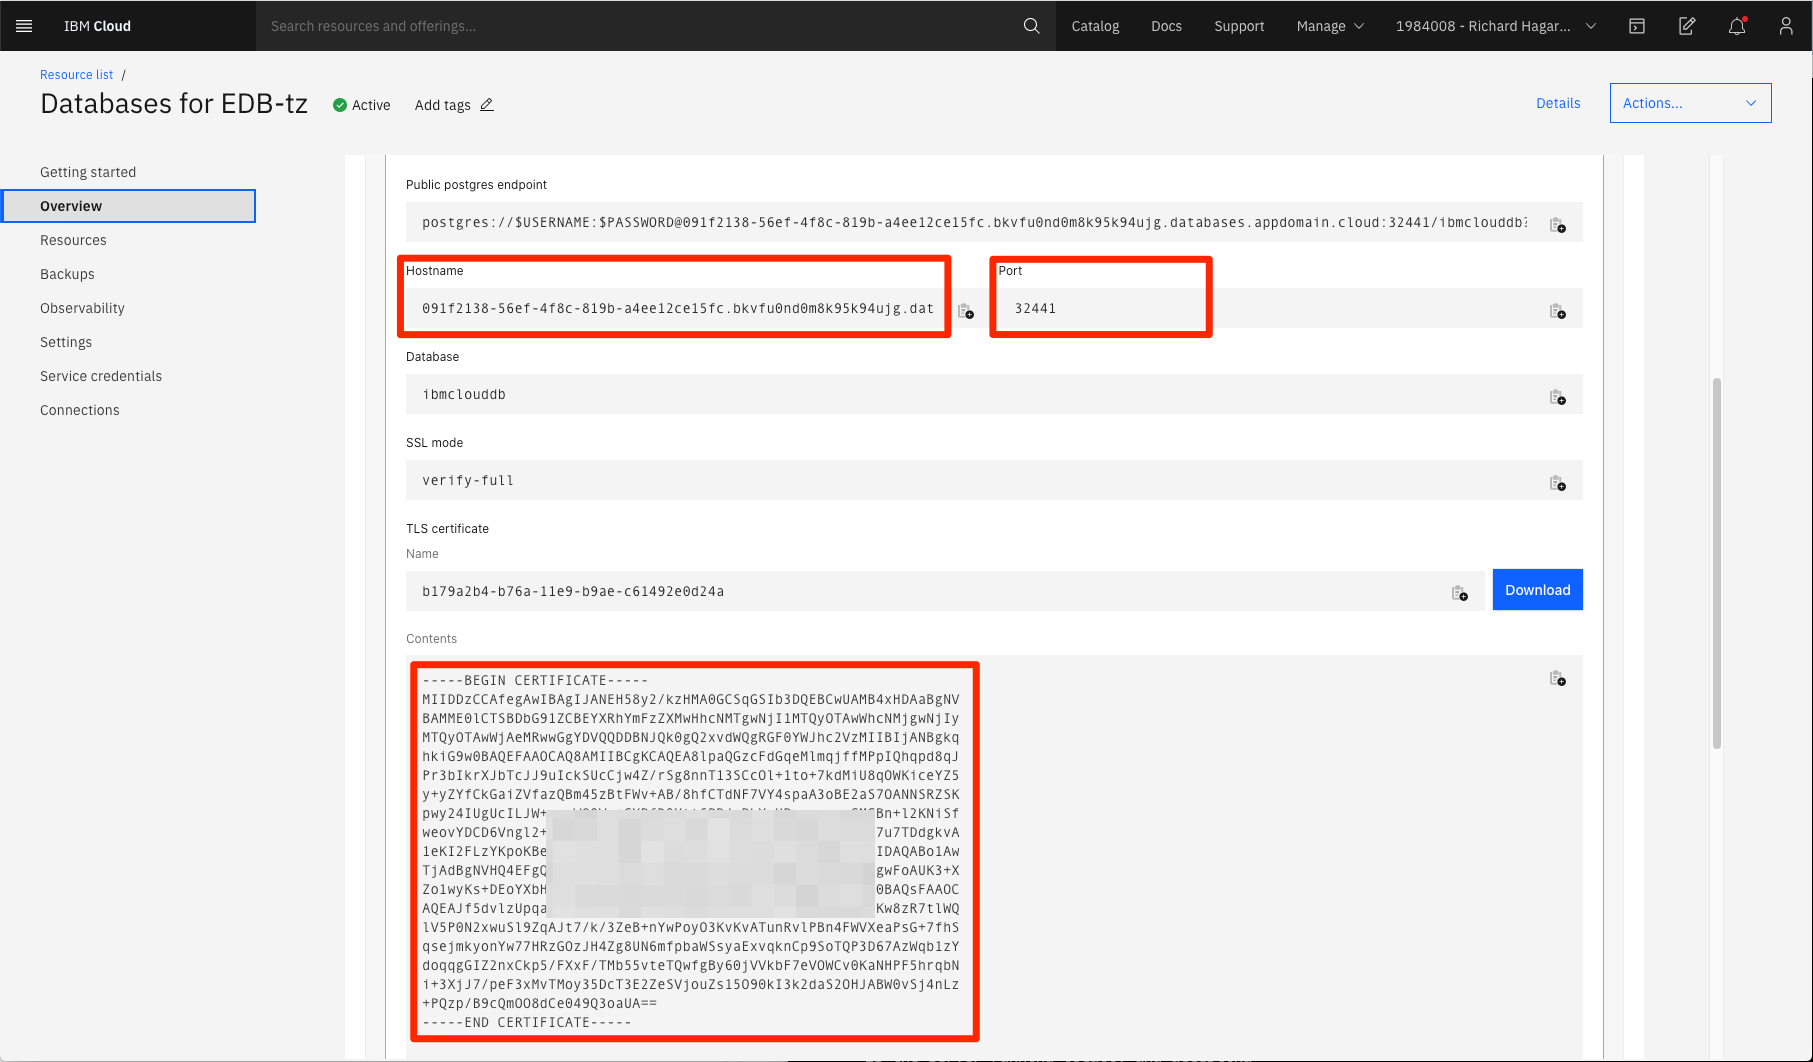Open the Observability section
The height and width of the screenshot is (1062, 1813).
pos(82,308)
